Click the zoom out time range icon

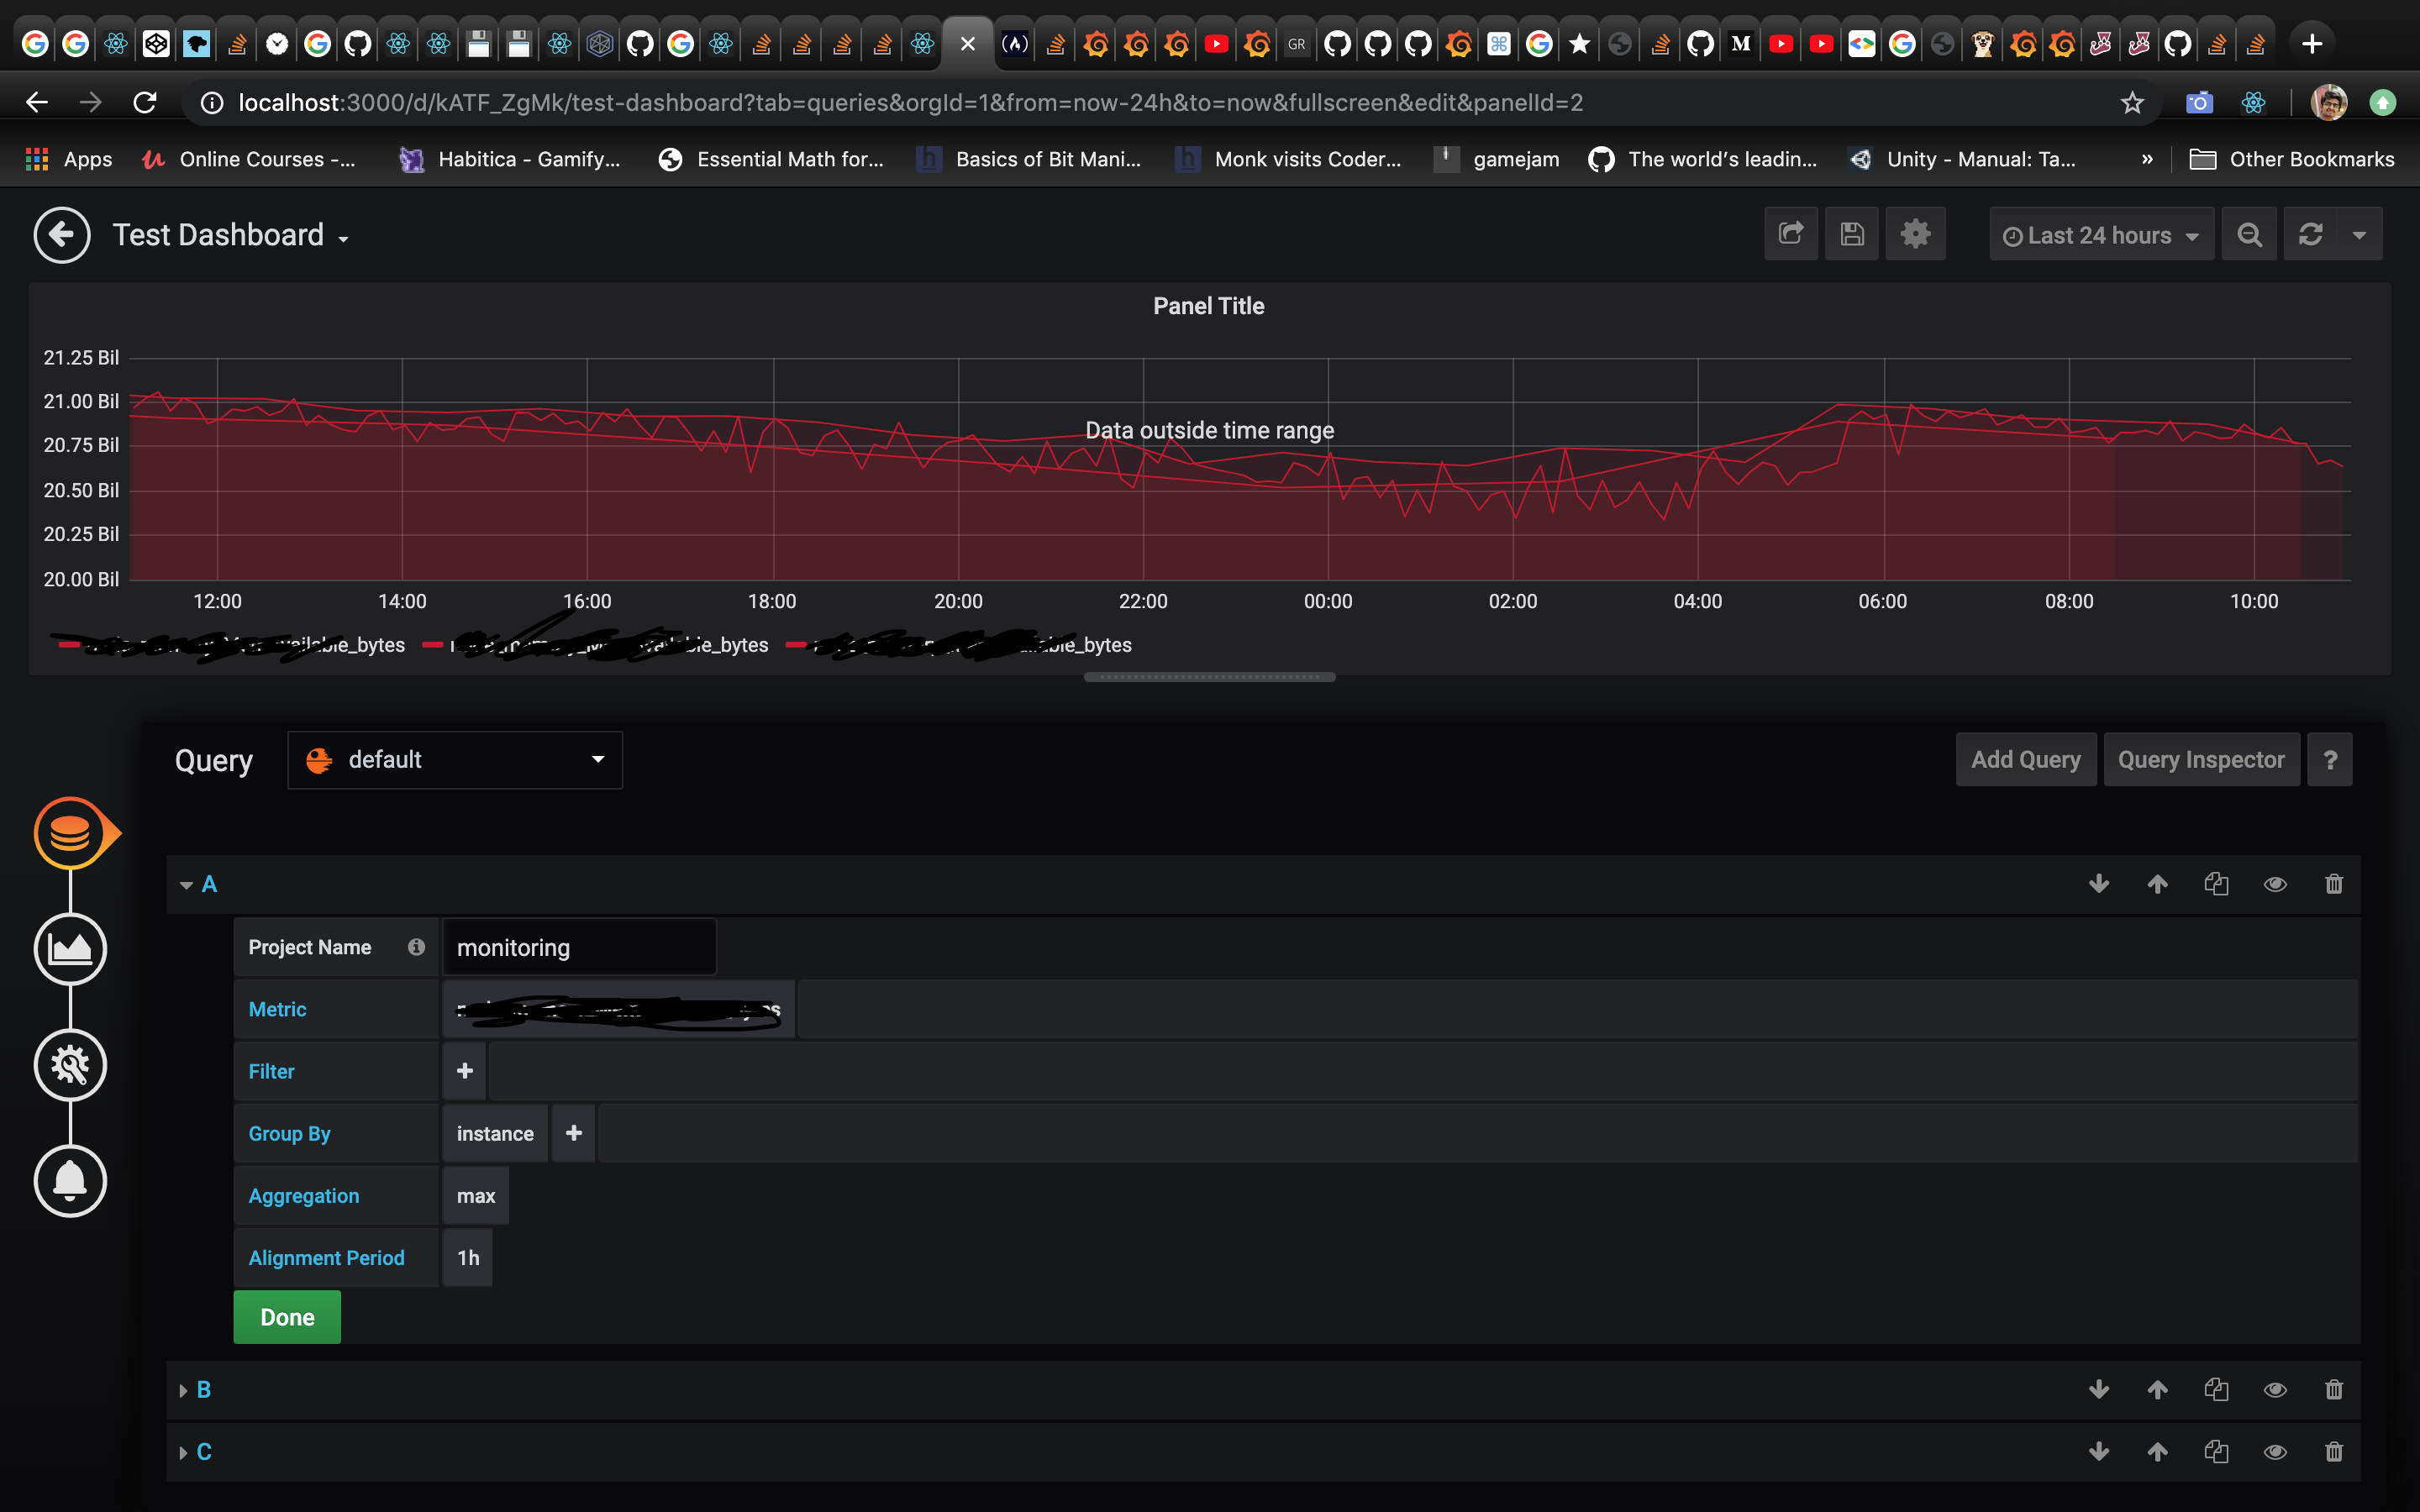(x=2249, y=234)
